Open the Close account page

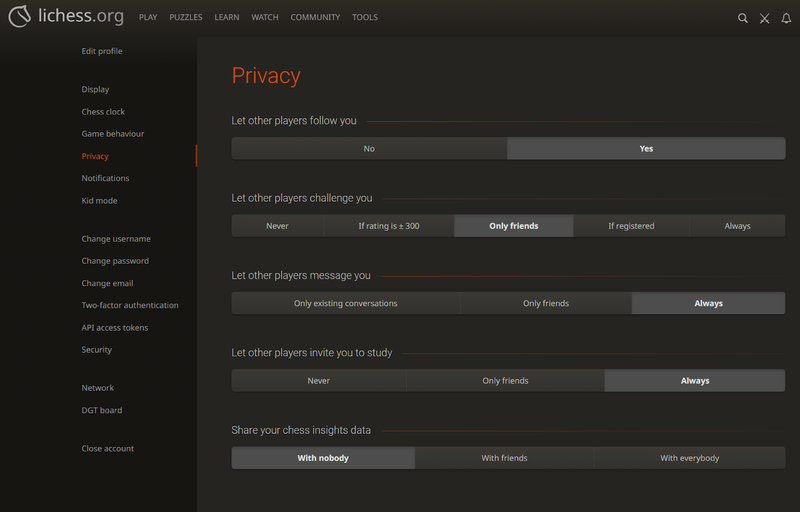(107, 448)
